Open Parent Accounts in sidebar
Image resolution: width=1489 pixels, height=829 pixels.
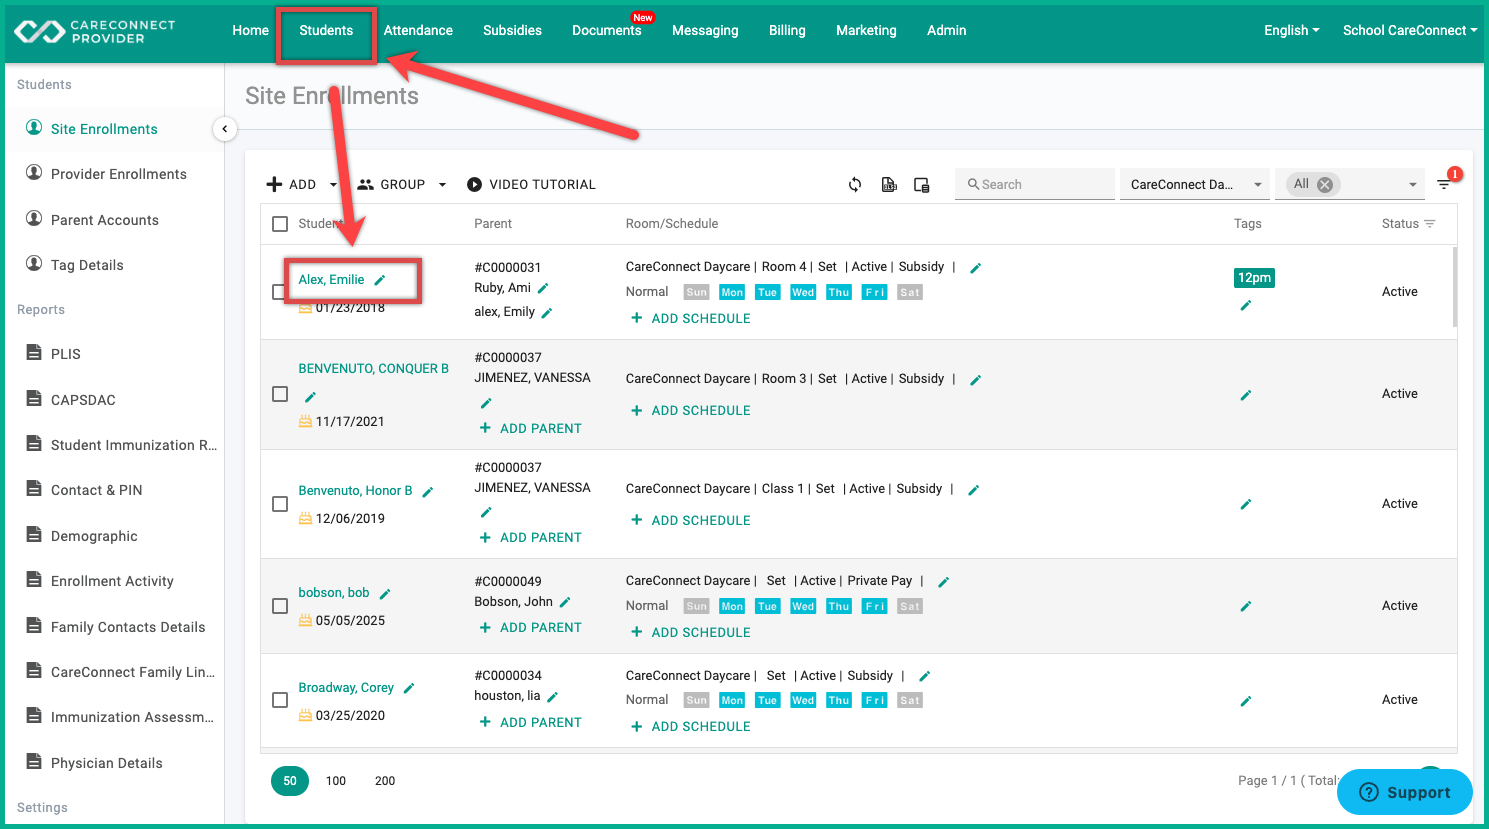(x=105, y=220)
